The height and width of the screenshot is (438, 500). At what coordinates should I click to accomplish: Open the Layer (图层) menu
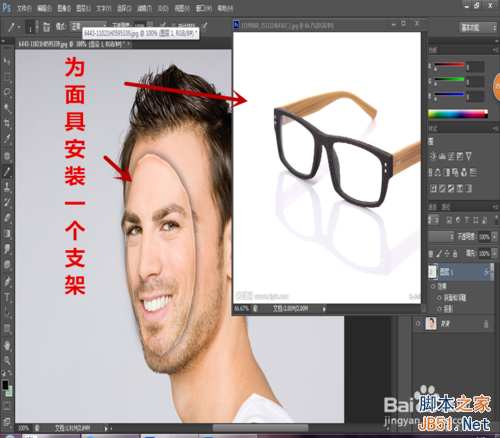tap(83, 8)
